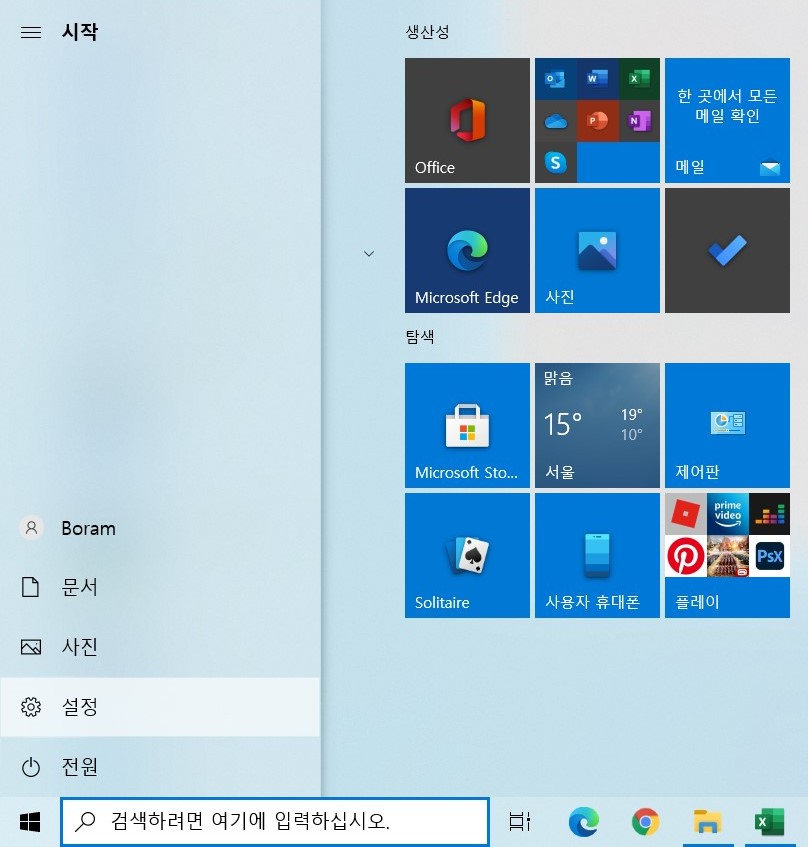Click the Windows Start button on the taskbar
The height and width of the screenshot is (847, 808).
pos(30,822)
